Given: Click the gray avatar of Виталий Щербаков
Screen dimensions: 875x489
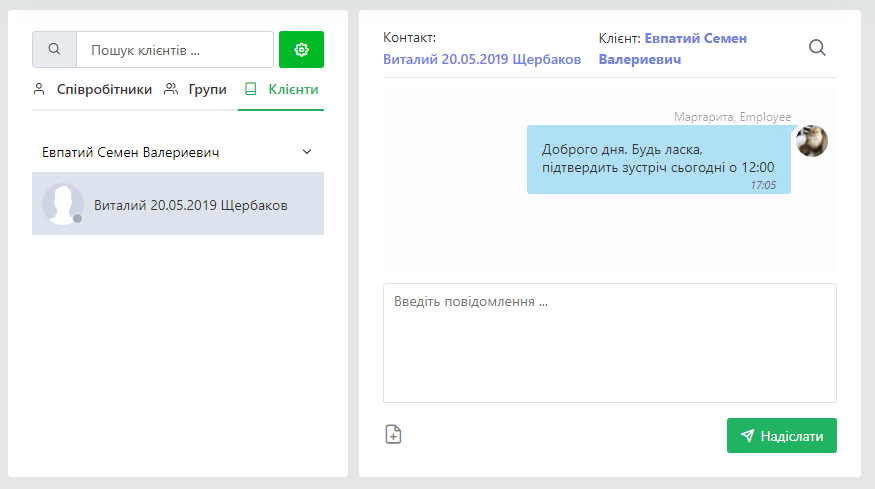Looking at the screenshot, I should pyautogui.click(x=62, y=204).
